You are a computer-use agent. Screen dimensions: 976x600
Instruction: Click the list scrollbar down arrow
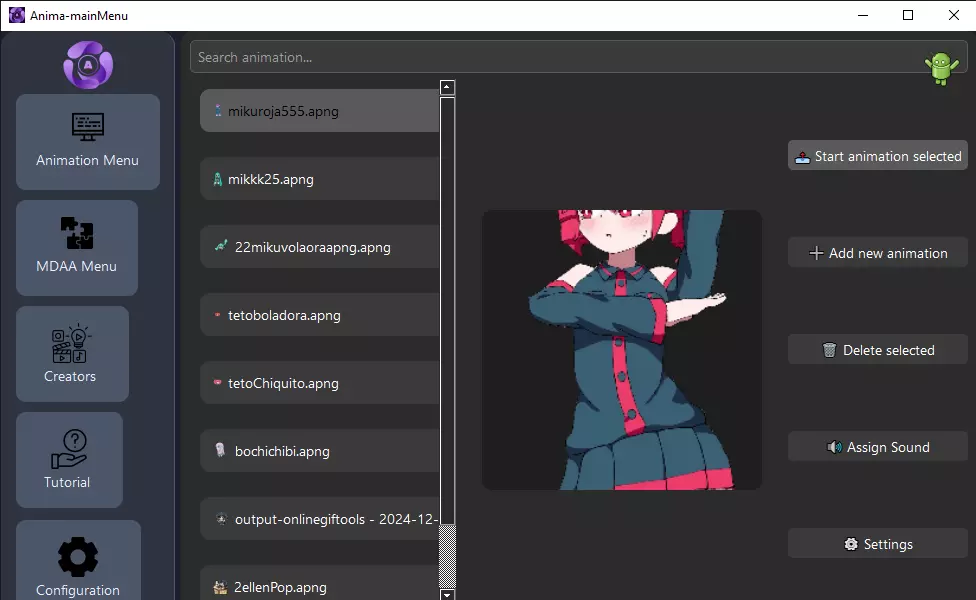tap(447, 594)
